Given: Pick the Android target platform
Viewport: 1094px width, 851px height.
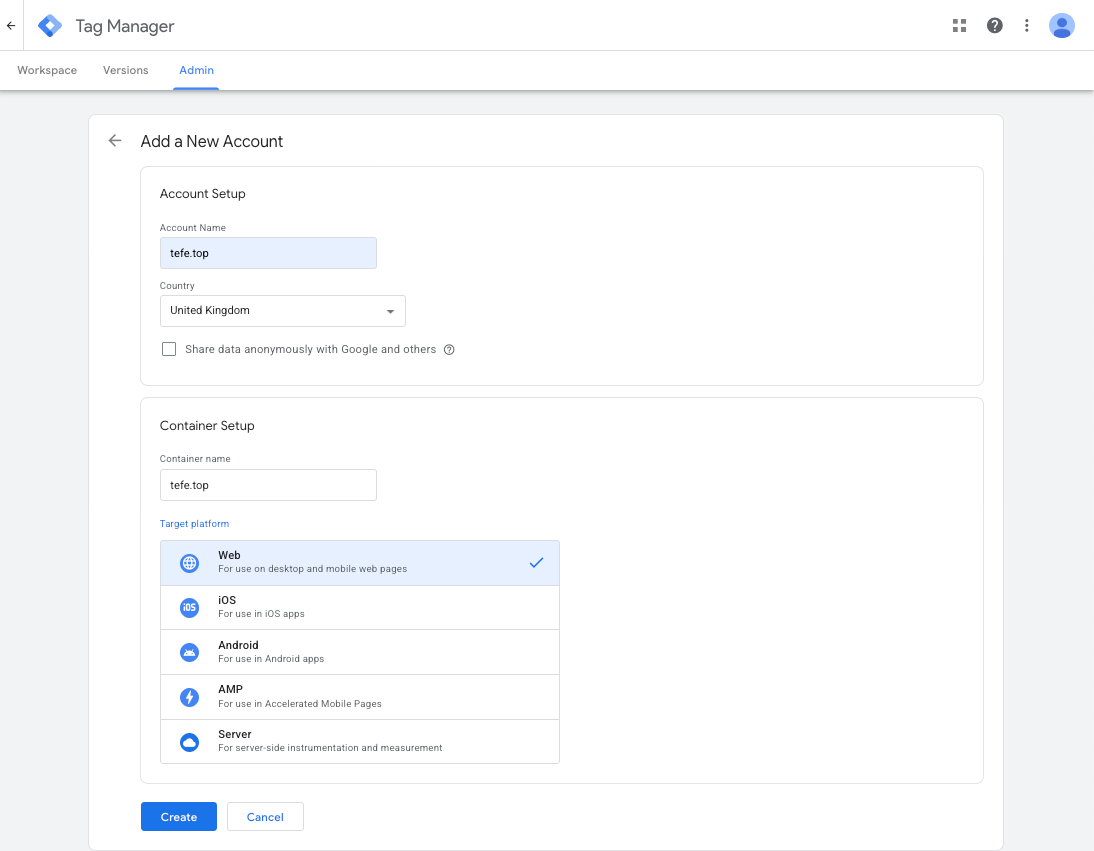Looking at the screenshot, I should coord(359,652).
